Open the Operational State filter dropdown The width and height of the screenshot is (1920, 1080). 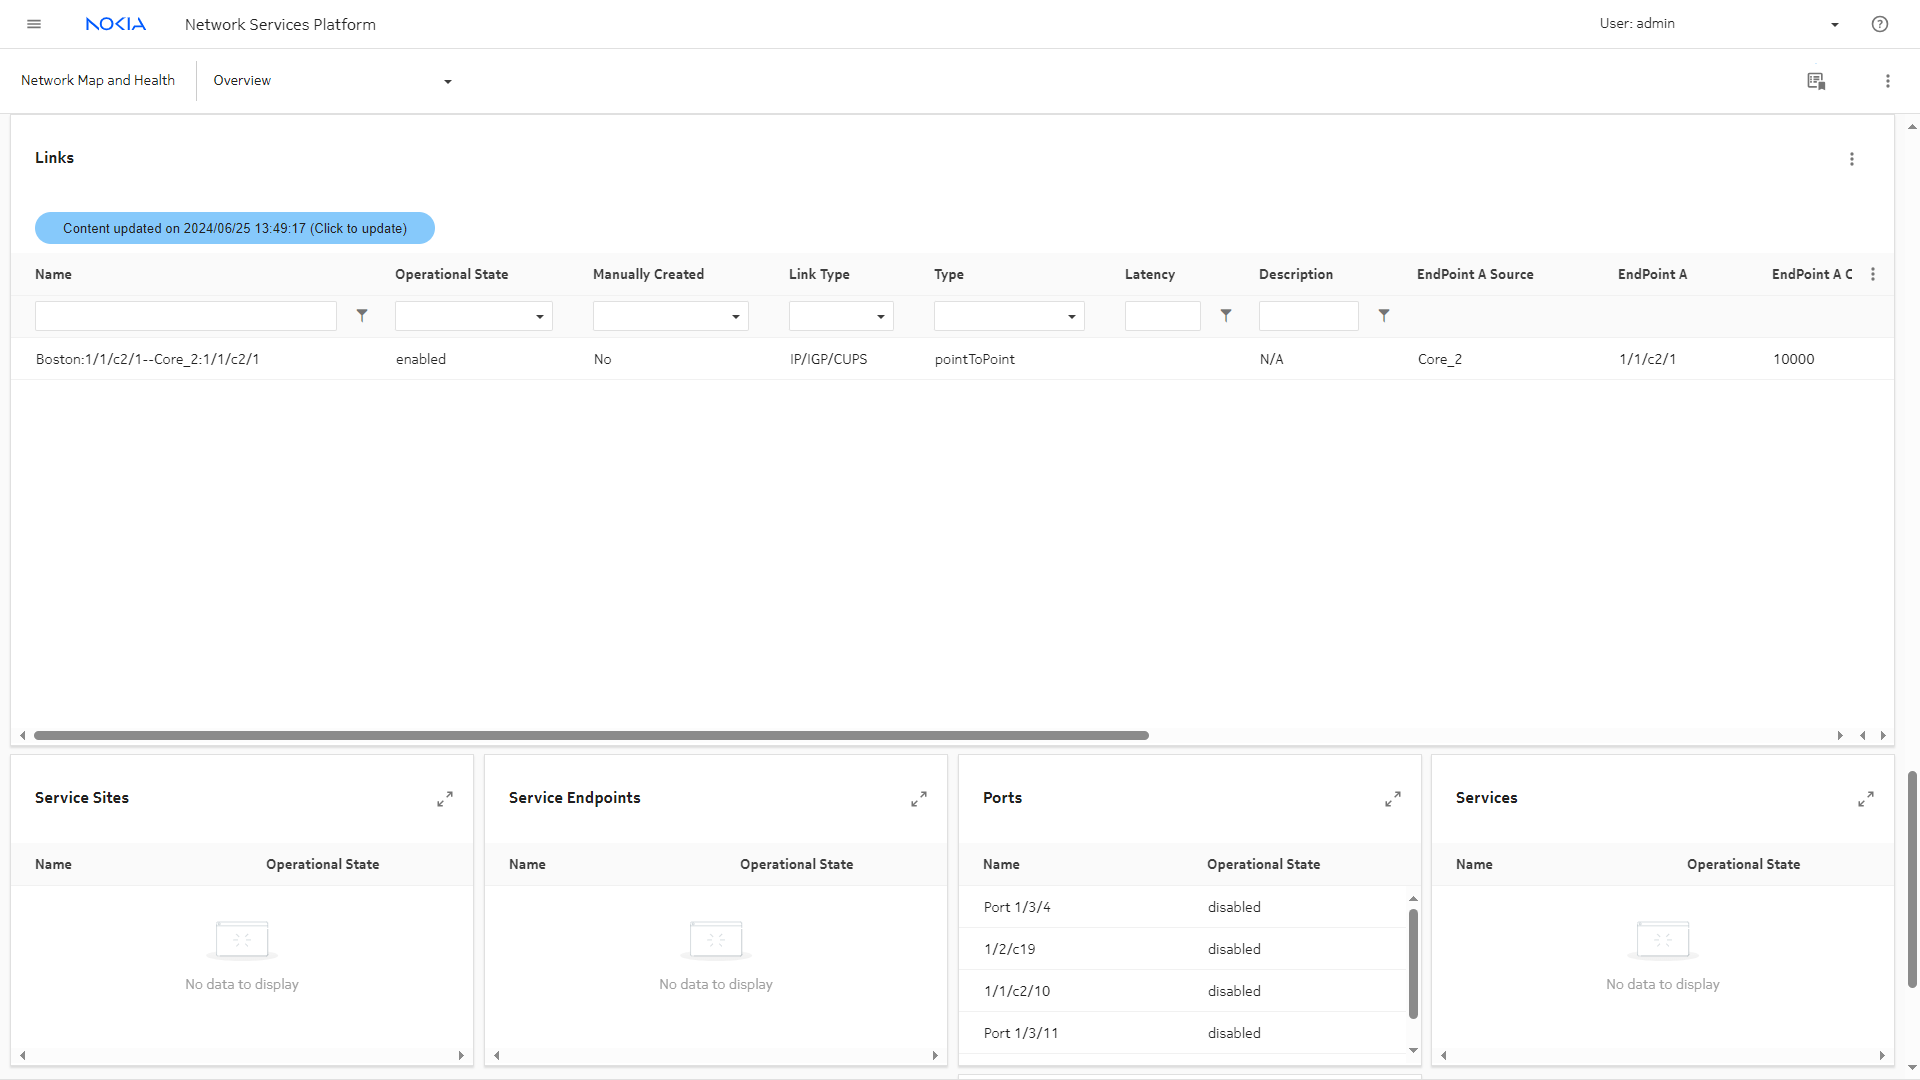point(473,317)
